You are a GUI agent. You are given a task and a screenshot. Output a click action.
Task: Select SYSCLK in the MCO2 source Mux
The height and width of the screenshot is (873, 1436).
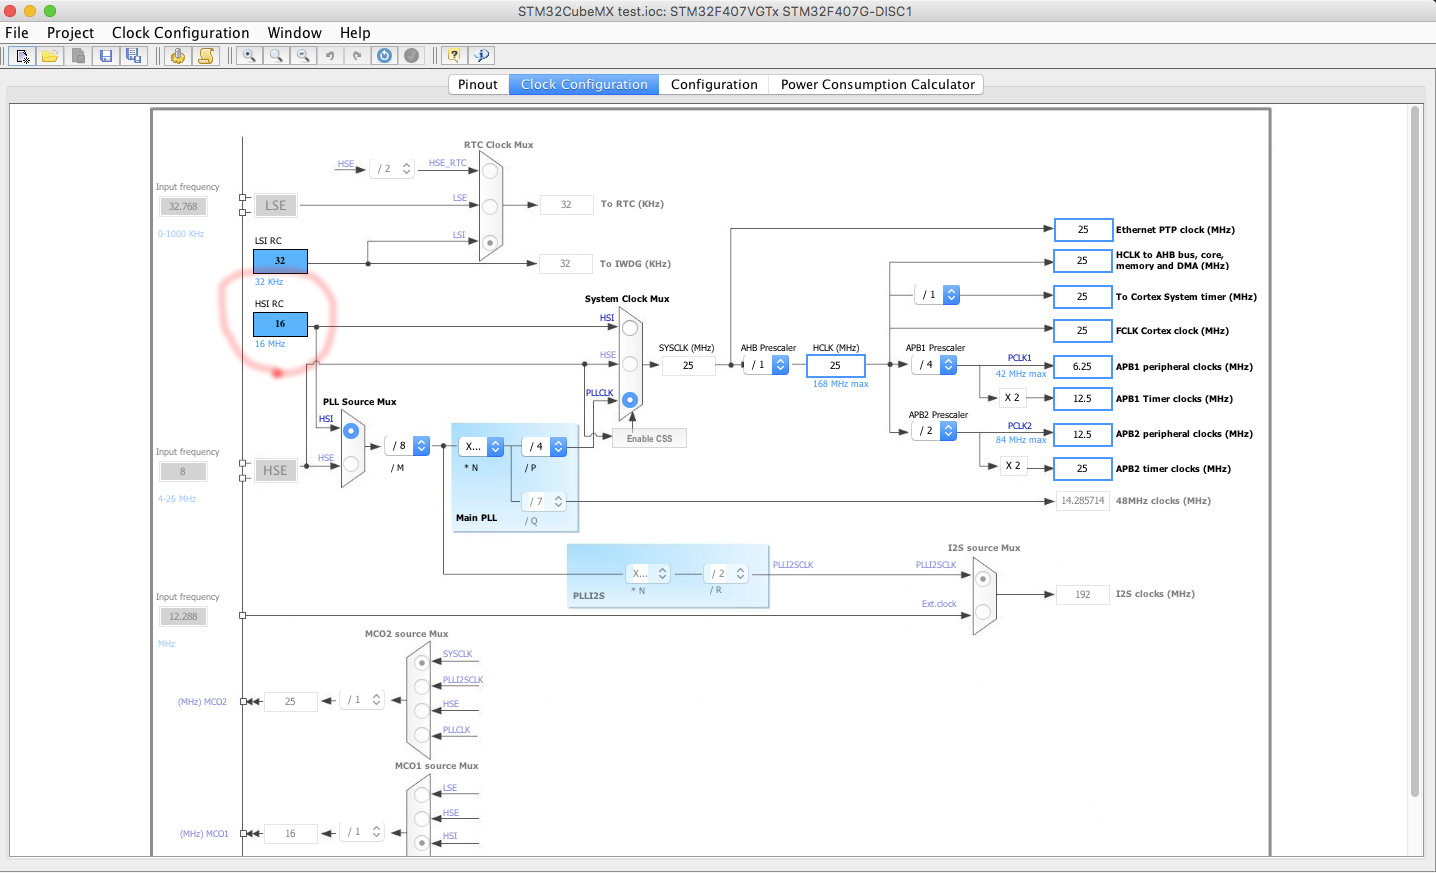422,663
